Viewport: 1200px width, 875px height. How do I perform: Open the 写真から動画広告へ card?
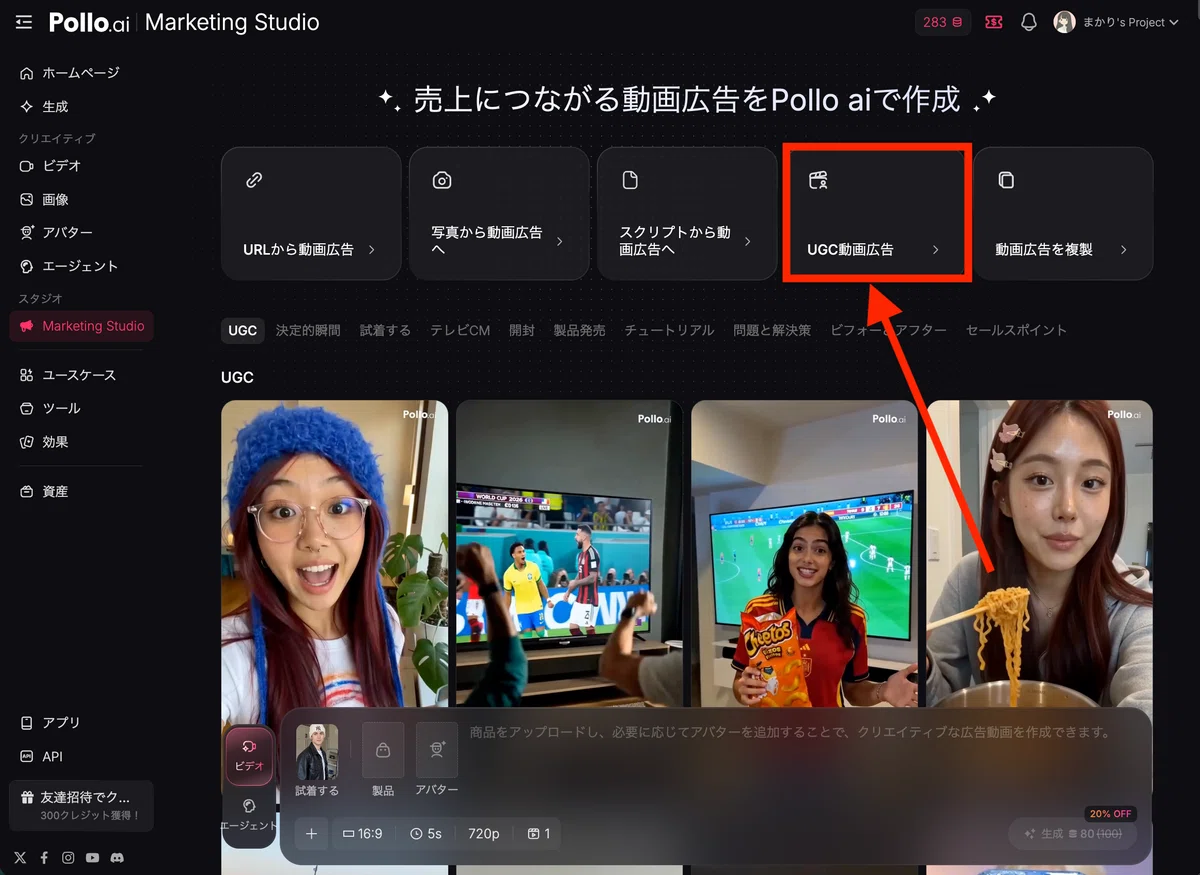pyautogui.click(x=499, y=213)
